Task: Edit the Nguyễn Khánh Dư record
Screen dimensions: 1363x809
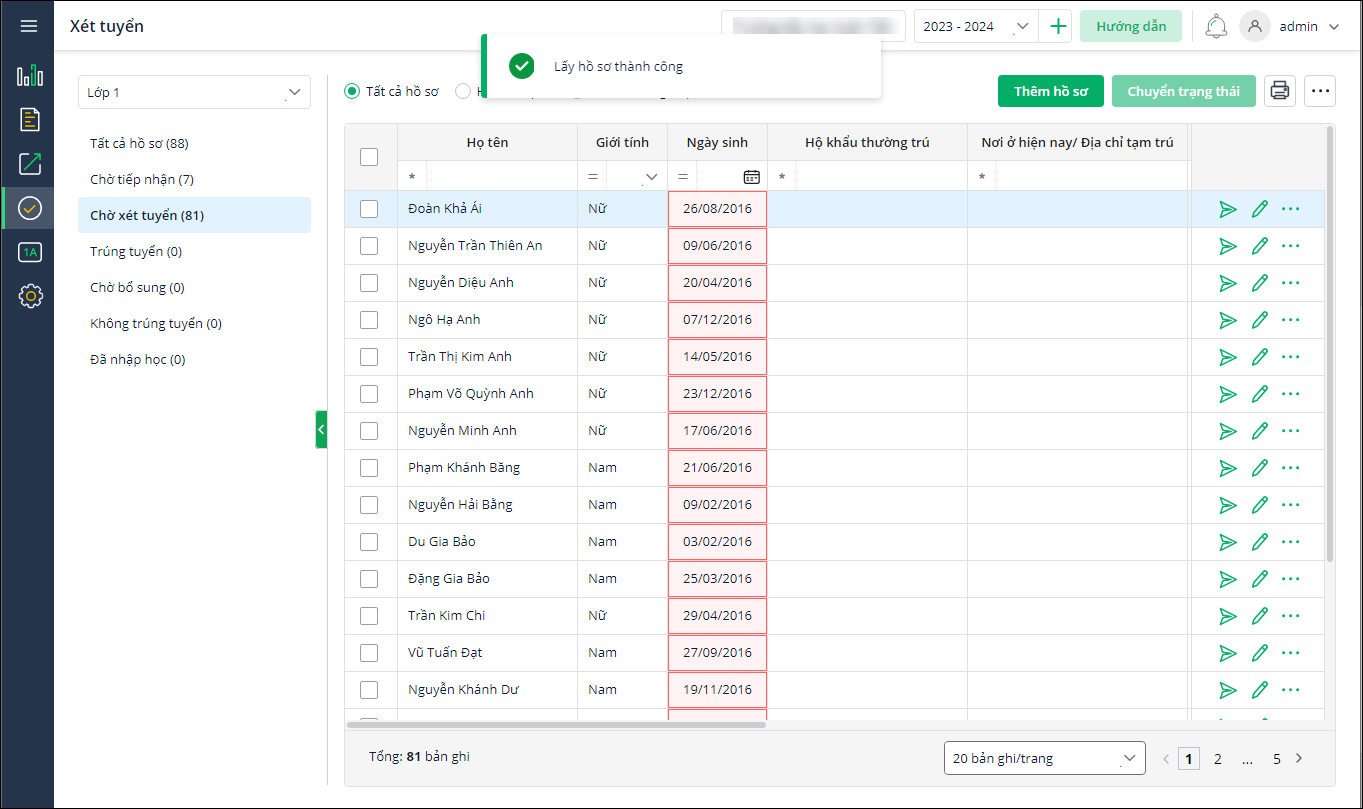Action: pyautogui.click(x=1260, y=690)
